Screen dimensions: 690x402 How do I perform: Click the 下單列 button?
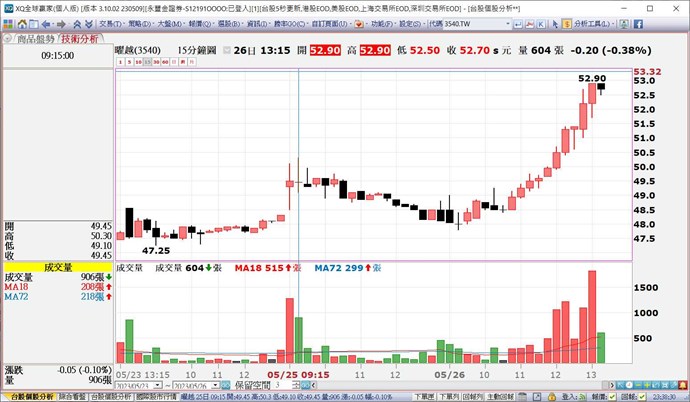click(x=449, y=397)
